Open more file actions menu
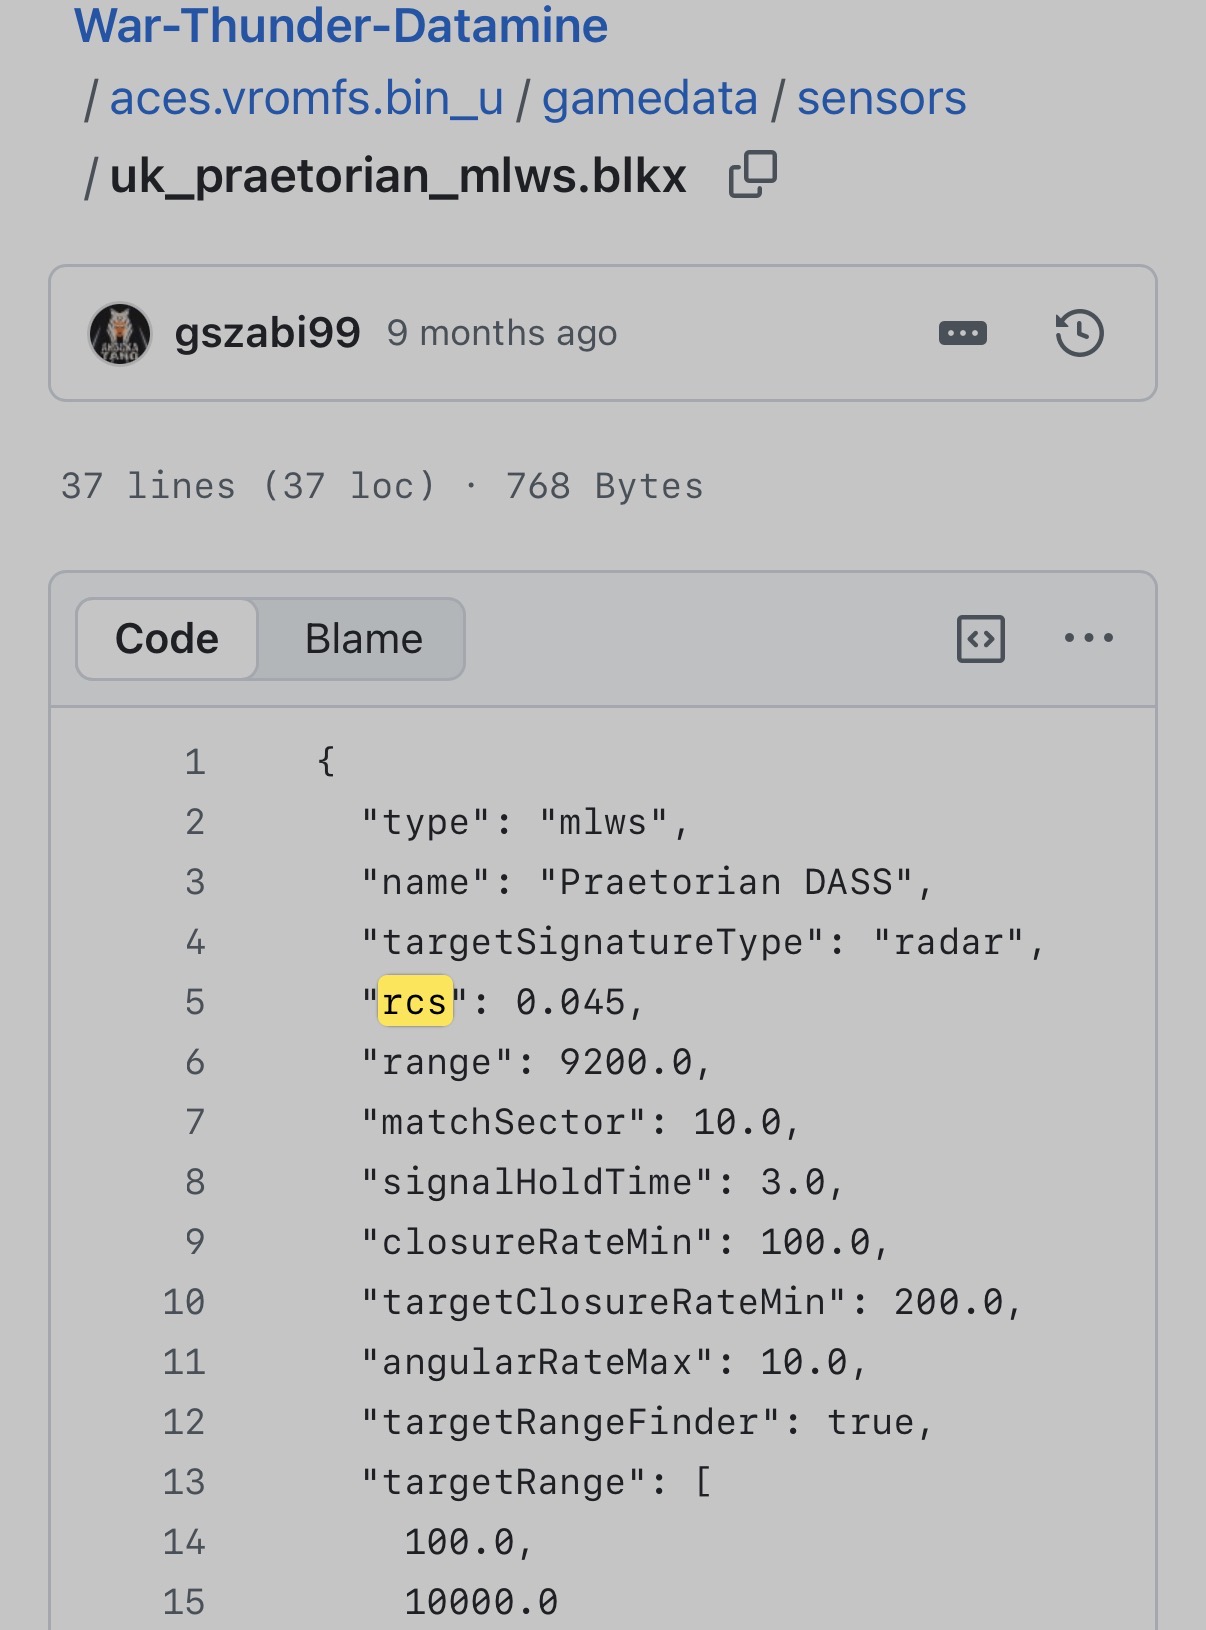 point(1088,638)
